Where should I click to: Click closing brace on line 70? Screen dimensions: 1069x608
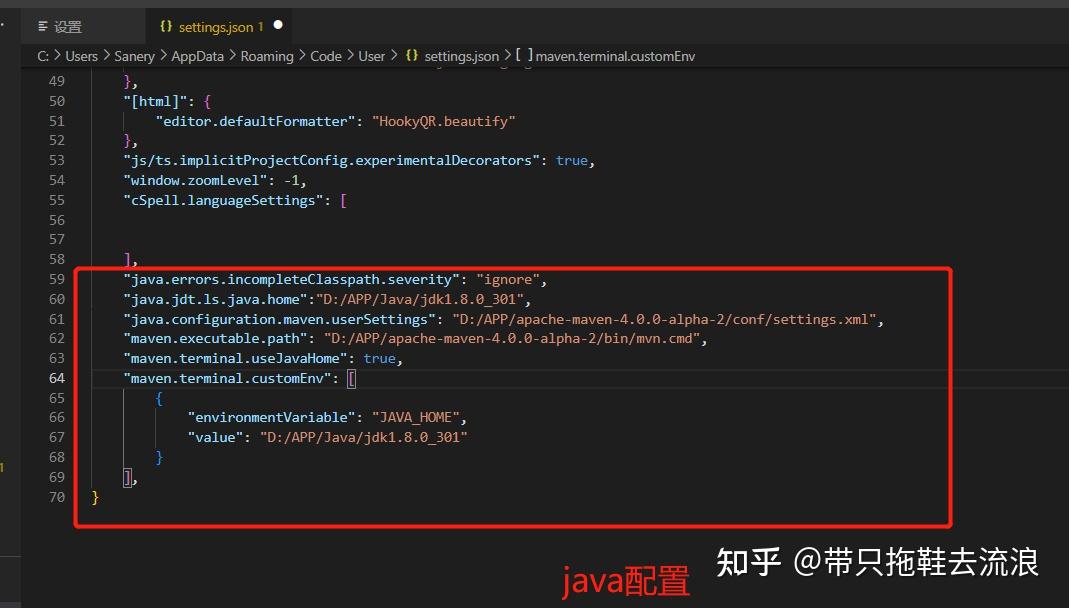[95, 498]
